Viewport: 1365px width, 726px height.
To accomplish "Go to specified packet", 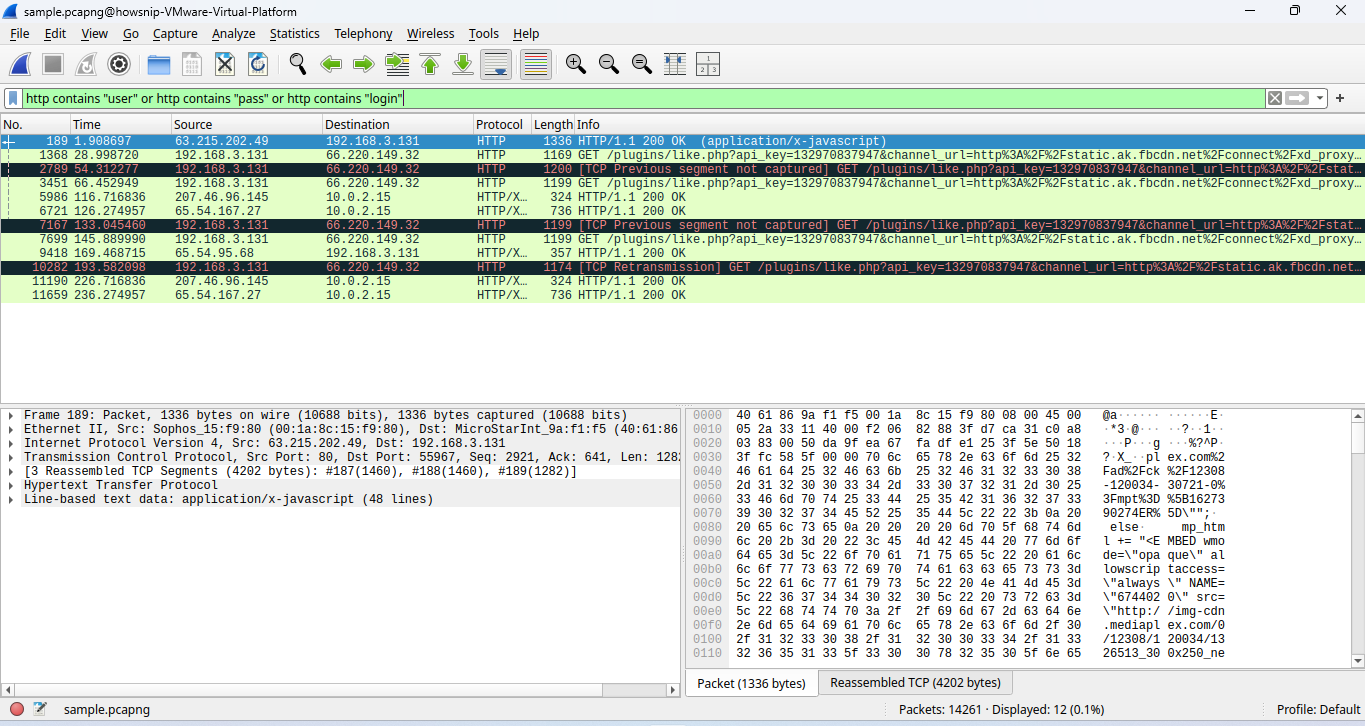I will point(397,64).
